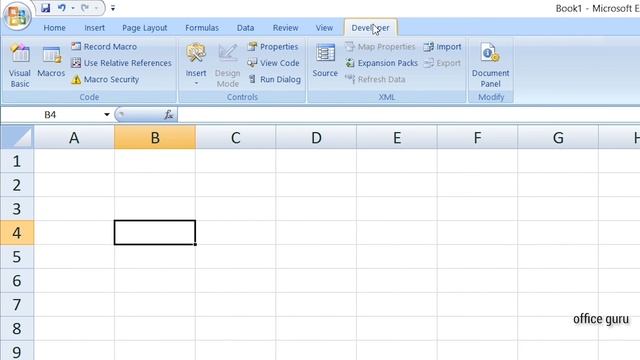This screenshot has height=360, width=640.
Task: Click View Code
Action: [x=273, y=63]
